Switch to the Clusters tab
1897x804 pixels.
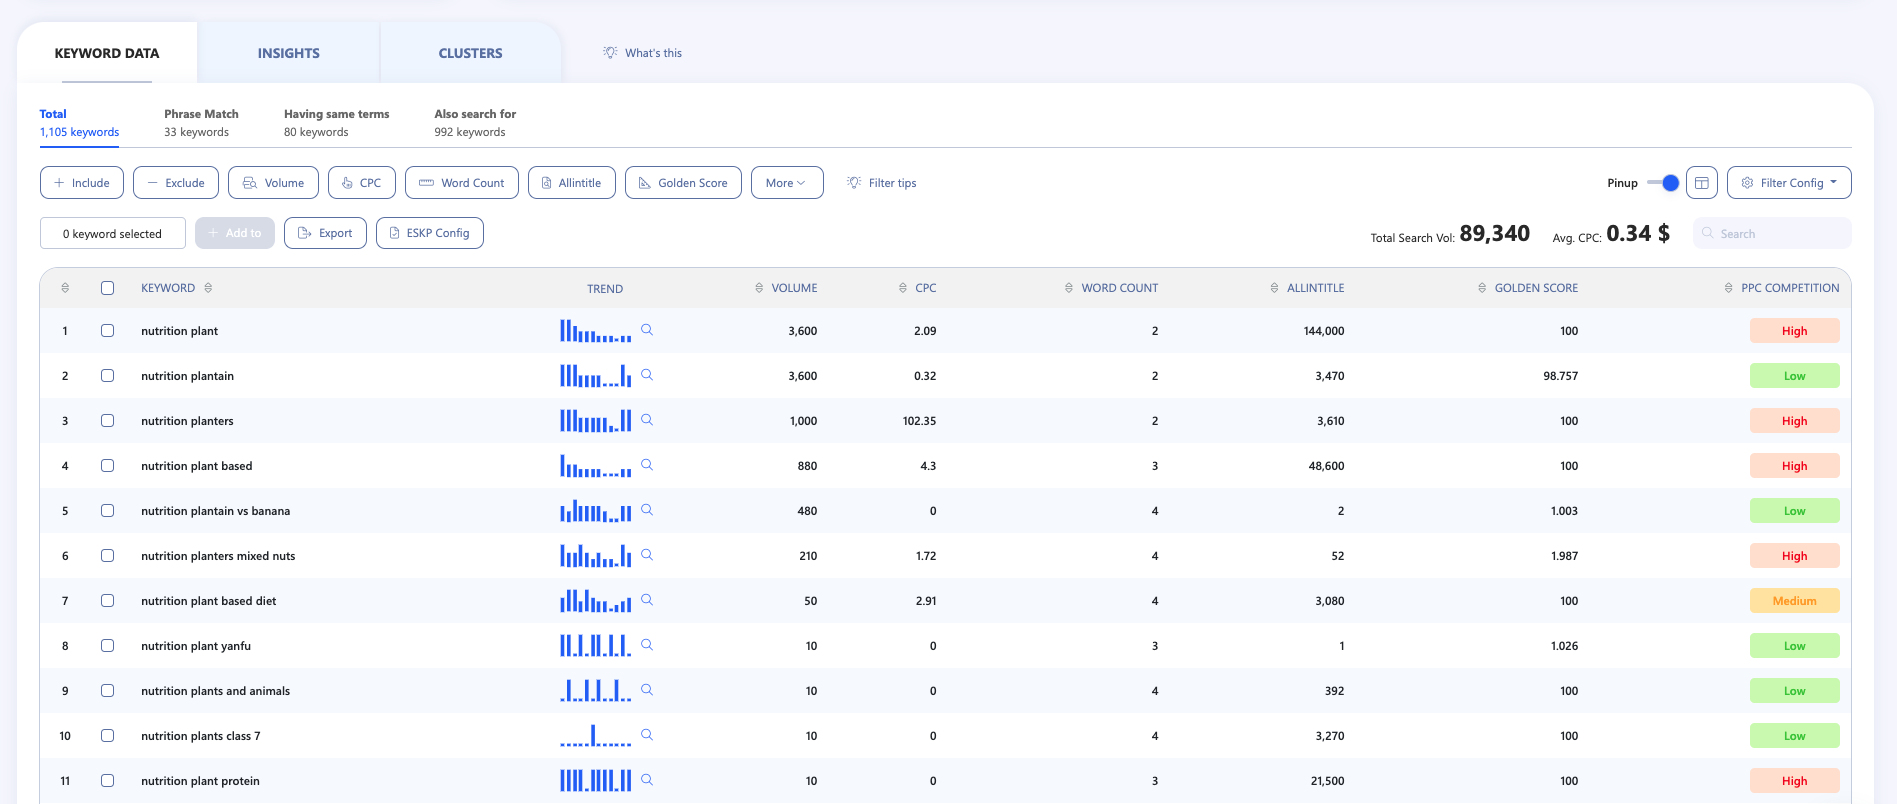(x=471, y=53)
